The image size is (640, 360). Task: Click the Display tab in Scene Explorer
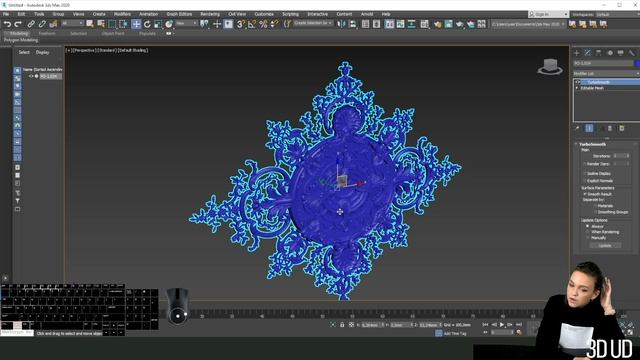click(42, 52)
